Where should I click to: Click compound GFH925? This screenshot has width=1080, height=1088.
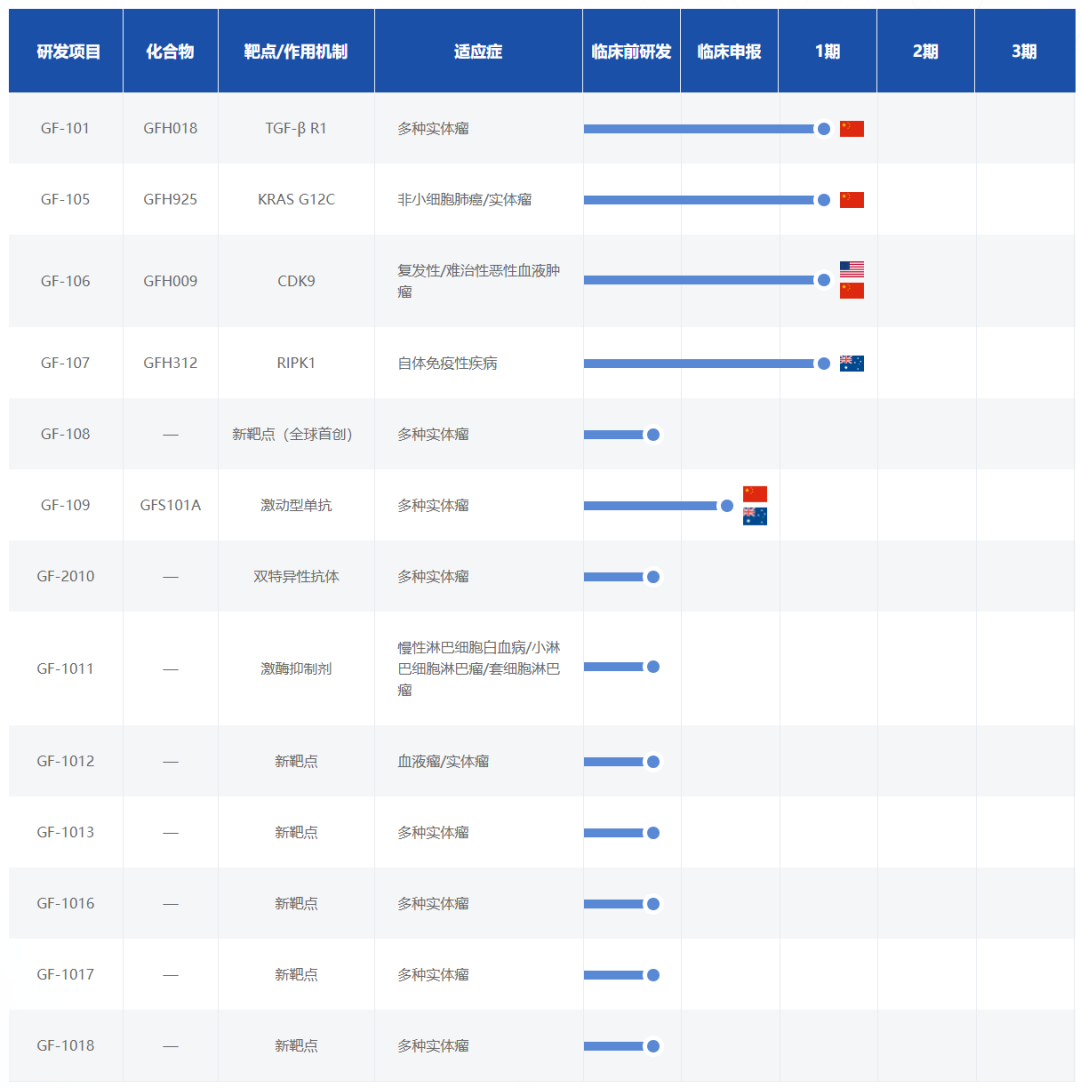point(170,200)
